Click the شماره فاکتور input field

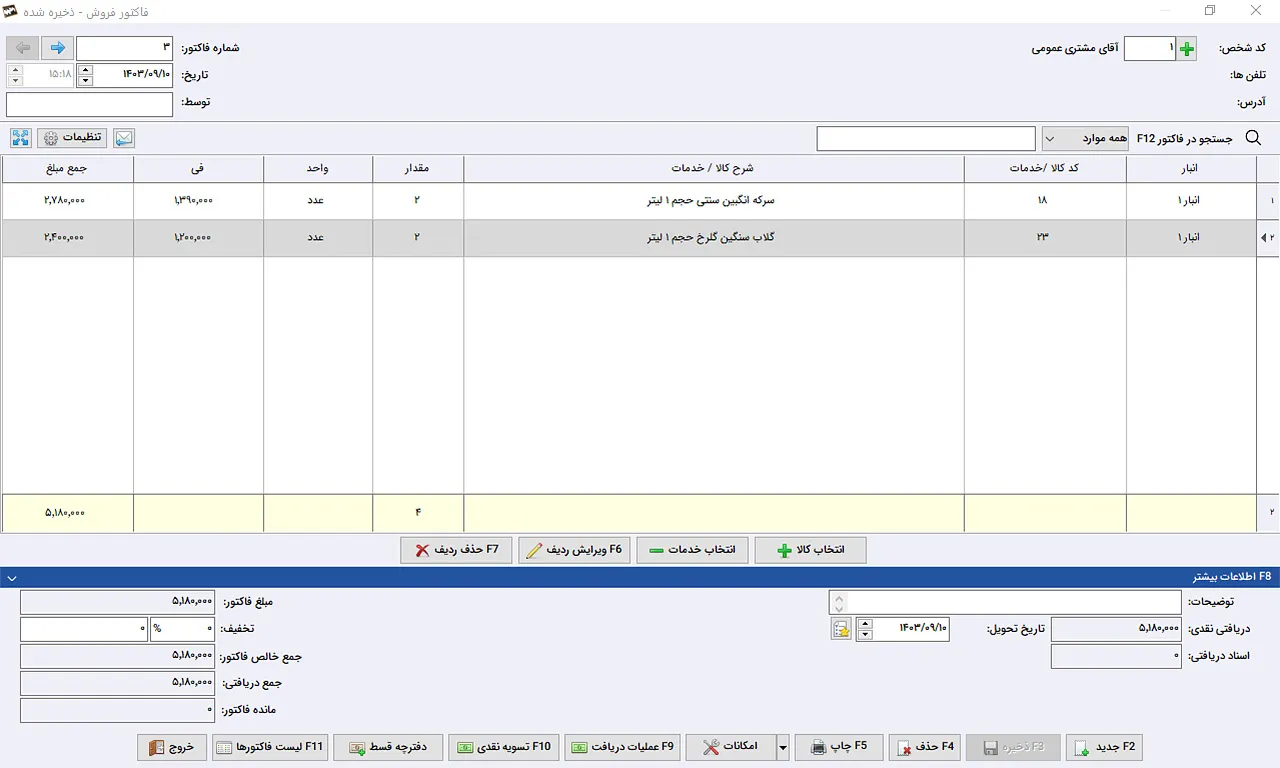(124, 48)
